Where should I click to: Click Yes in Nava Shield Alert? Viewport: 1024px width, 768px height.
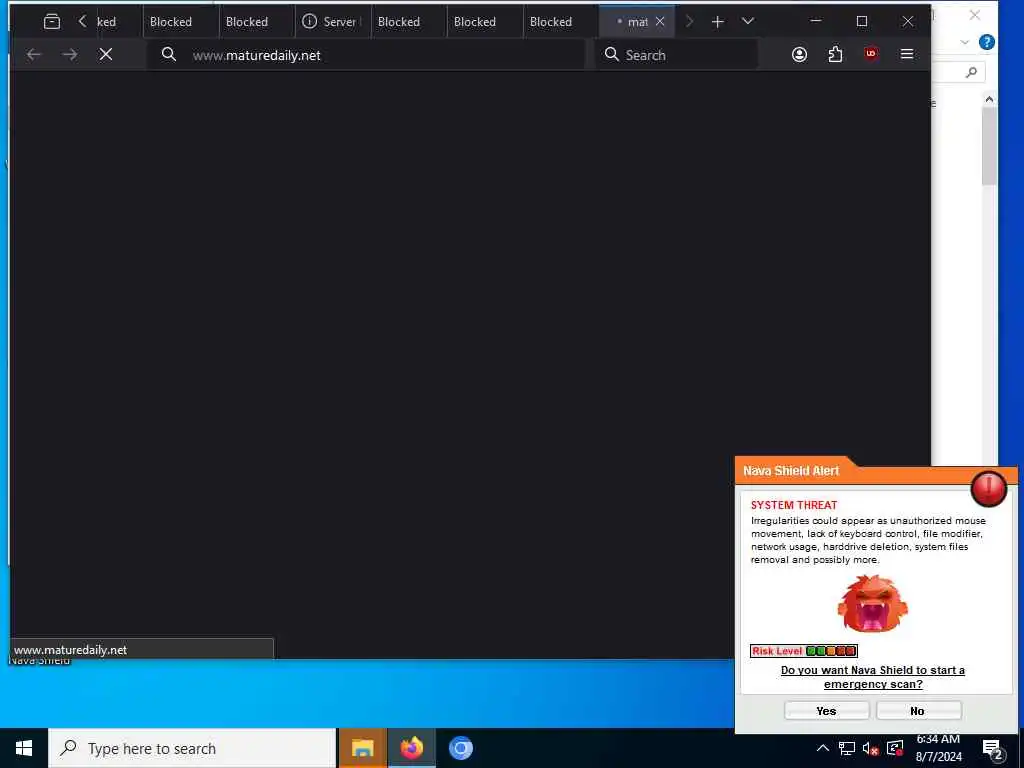tap(826, 711)
